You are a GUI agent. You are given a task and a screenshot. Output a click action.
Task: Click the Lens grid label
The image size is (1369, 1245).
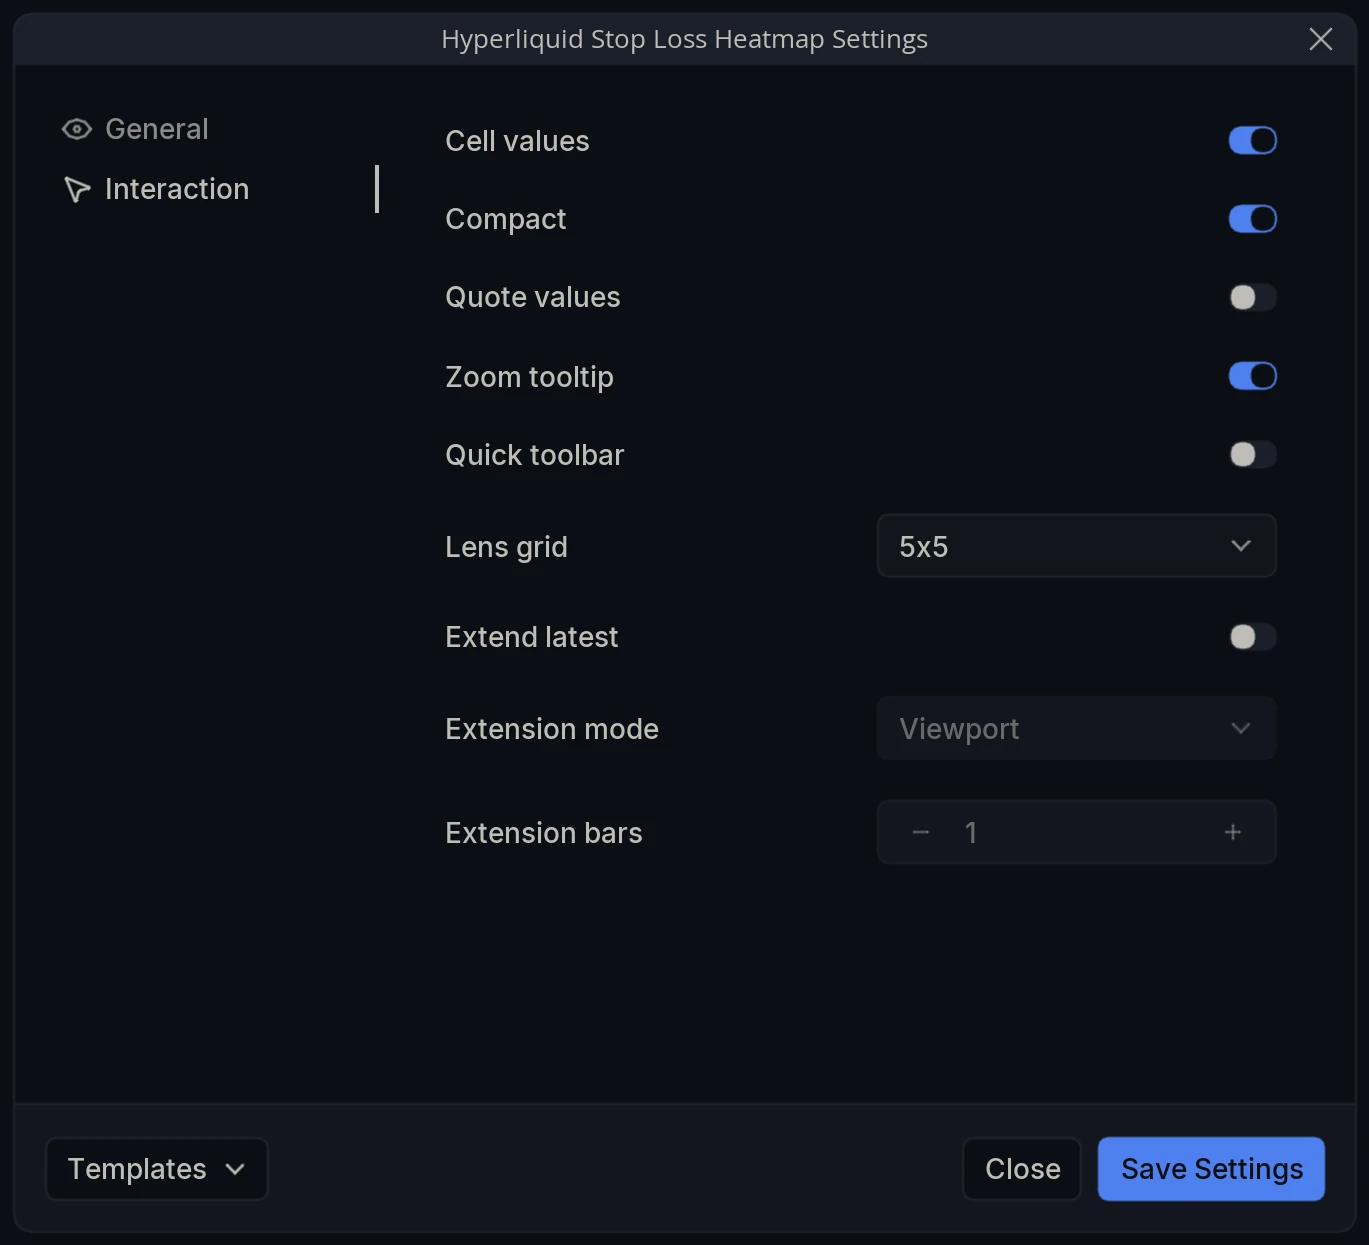point(506,547)
